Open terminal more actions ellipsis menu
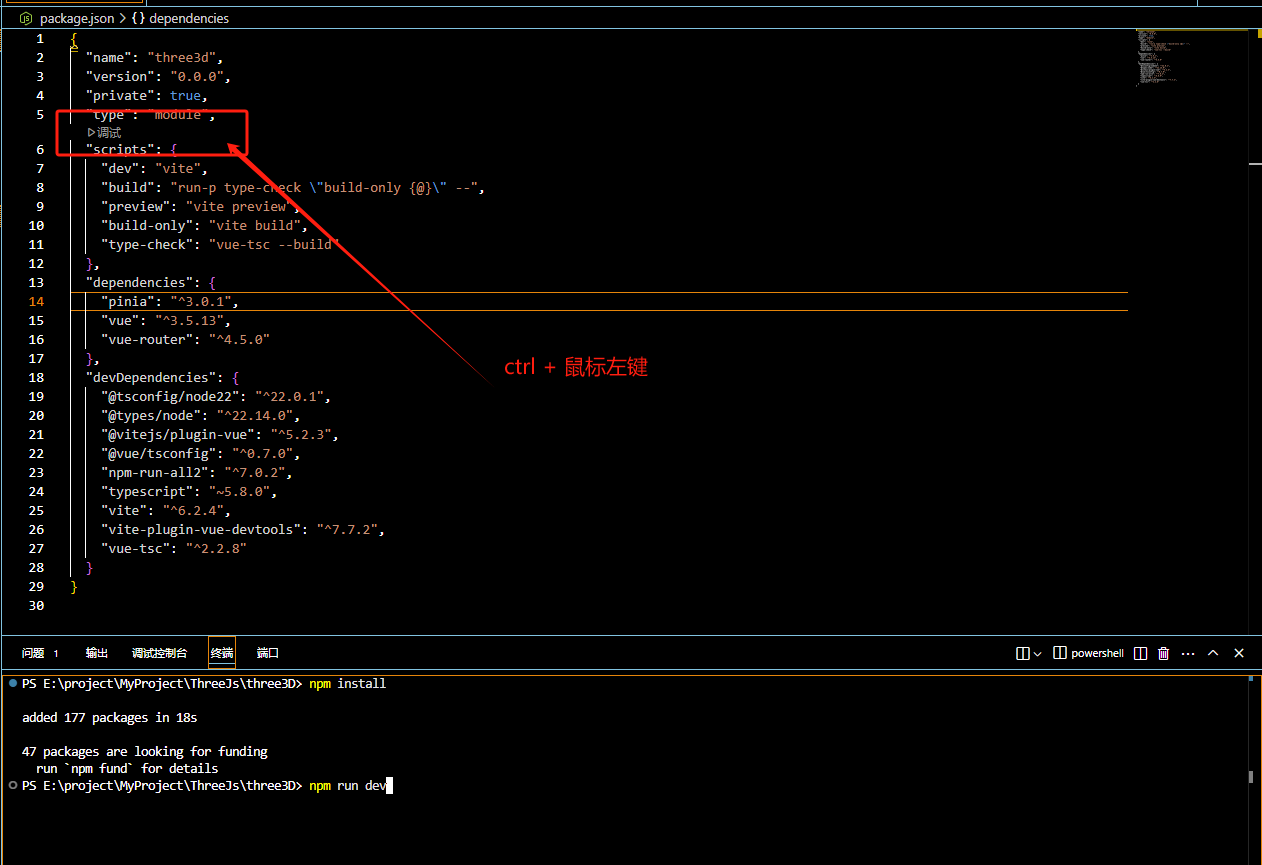Screen dimensions: 1262x865 [x=1188, y=653]
